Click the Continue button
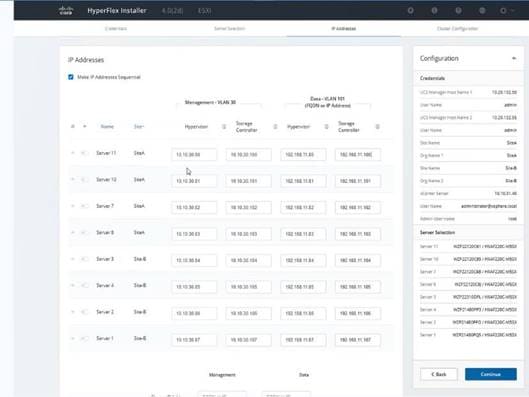Screen dimensions: 529x397 (x=491, y=374)
